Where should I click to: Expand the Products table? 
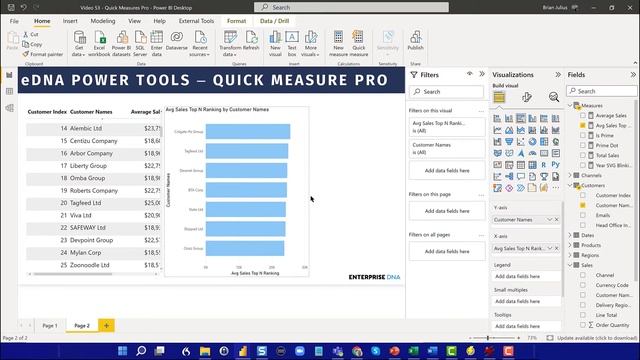[570, 245]
